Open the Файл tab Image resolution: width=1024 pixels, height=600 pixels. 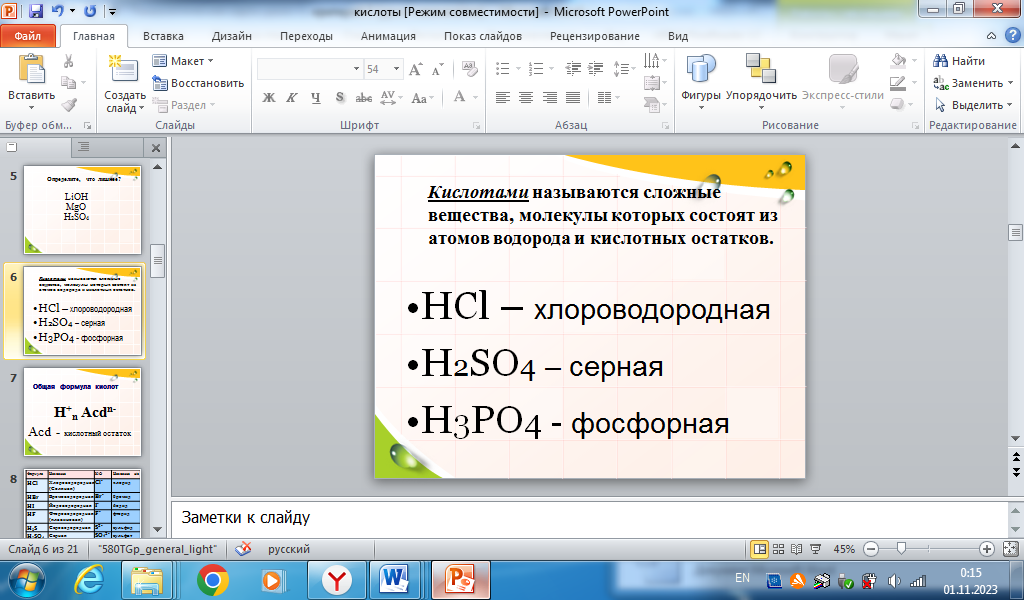[x=27, y=36]
